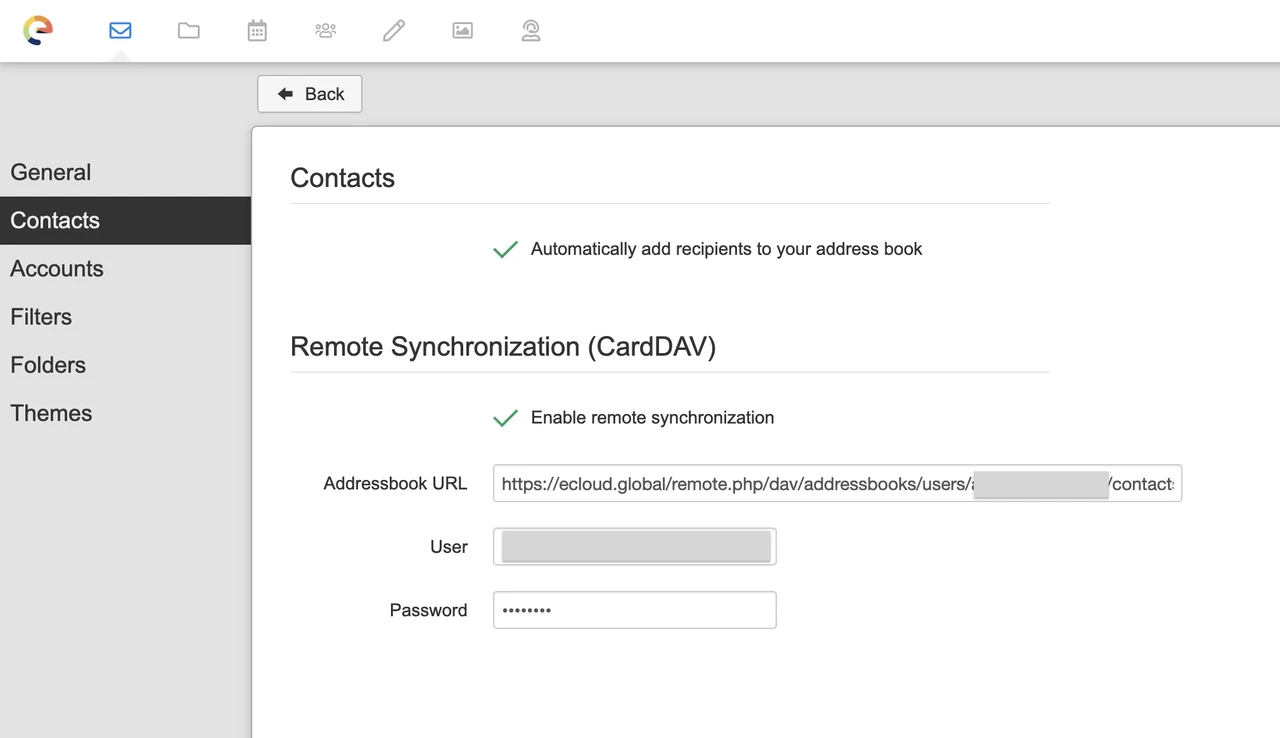The image size is (1280, 738).
Task: Select Contacts in settings sidebar
Action: (x=125, y=220)
